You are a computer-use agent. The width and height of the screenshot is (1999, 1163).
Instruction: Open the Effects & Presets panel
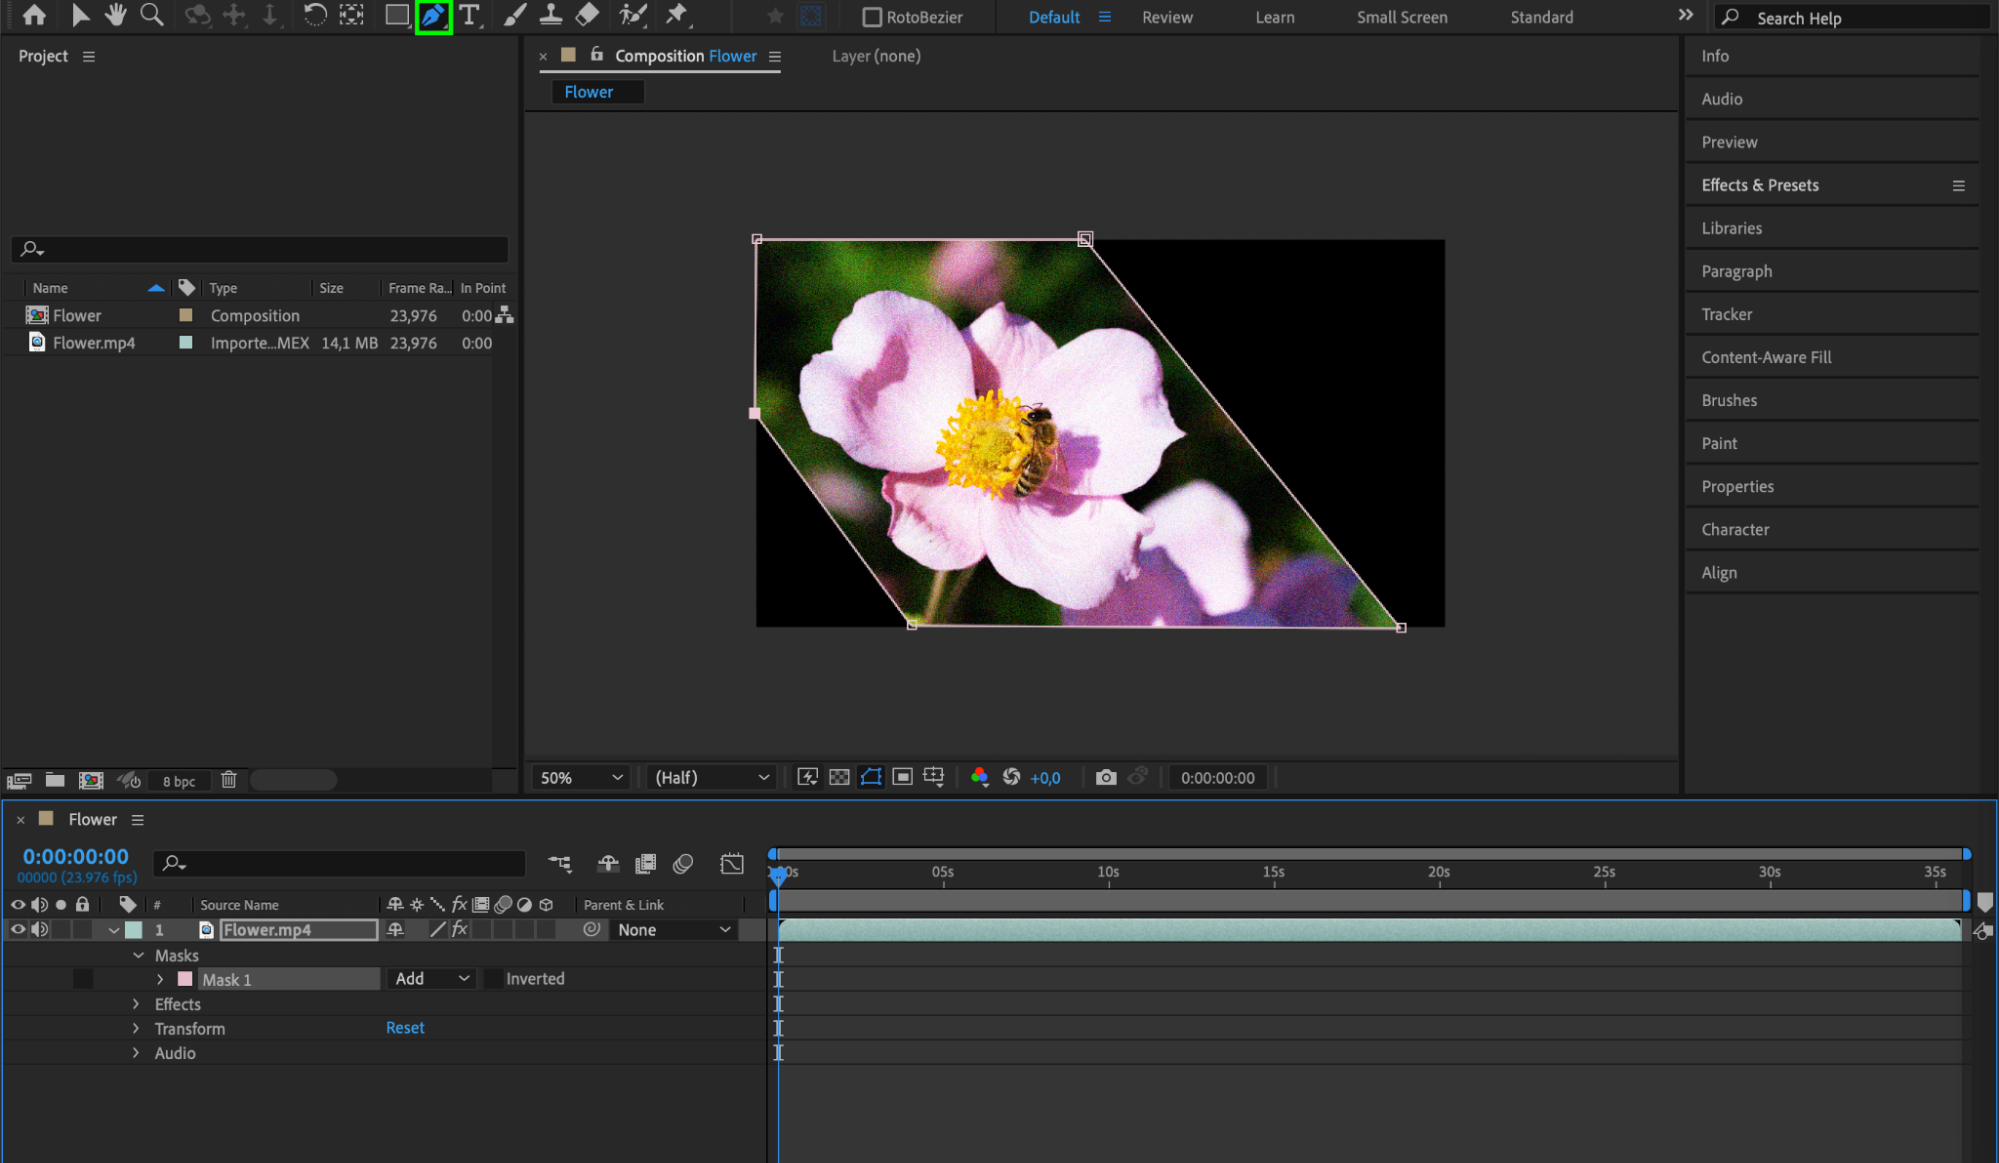click(1759, 185)
